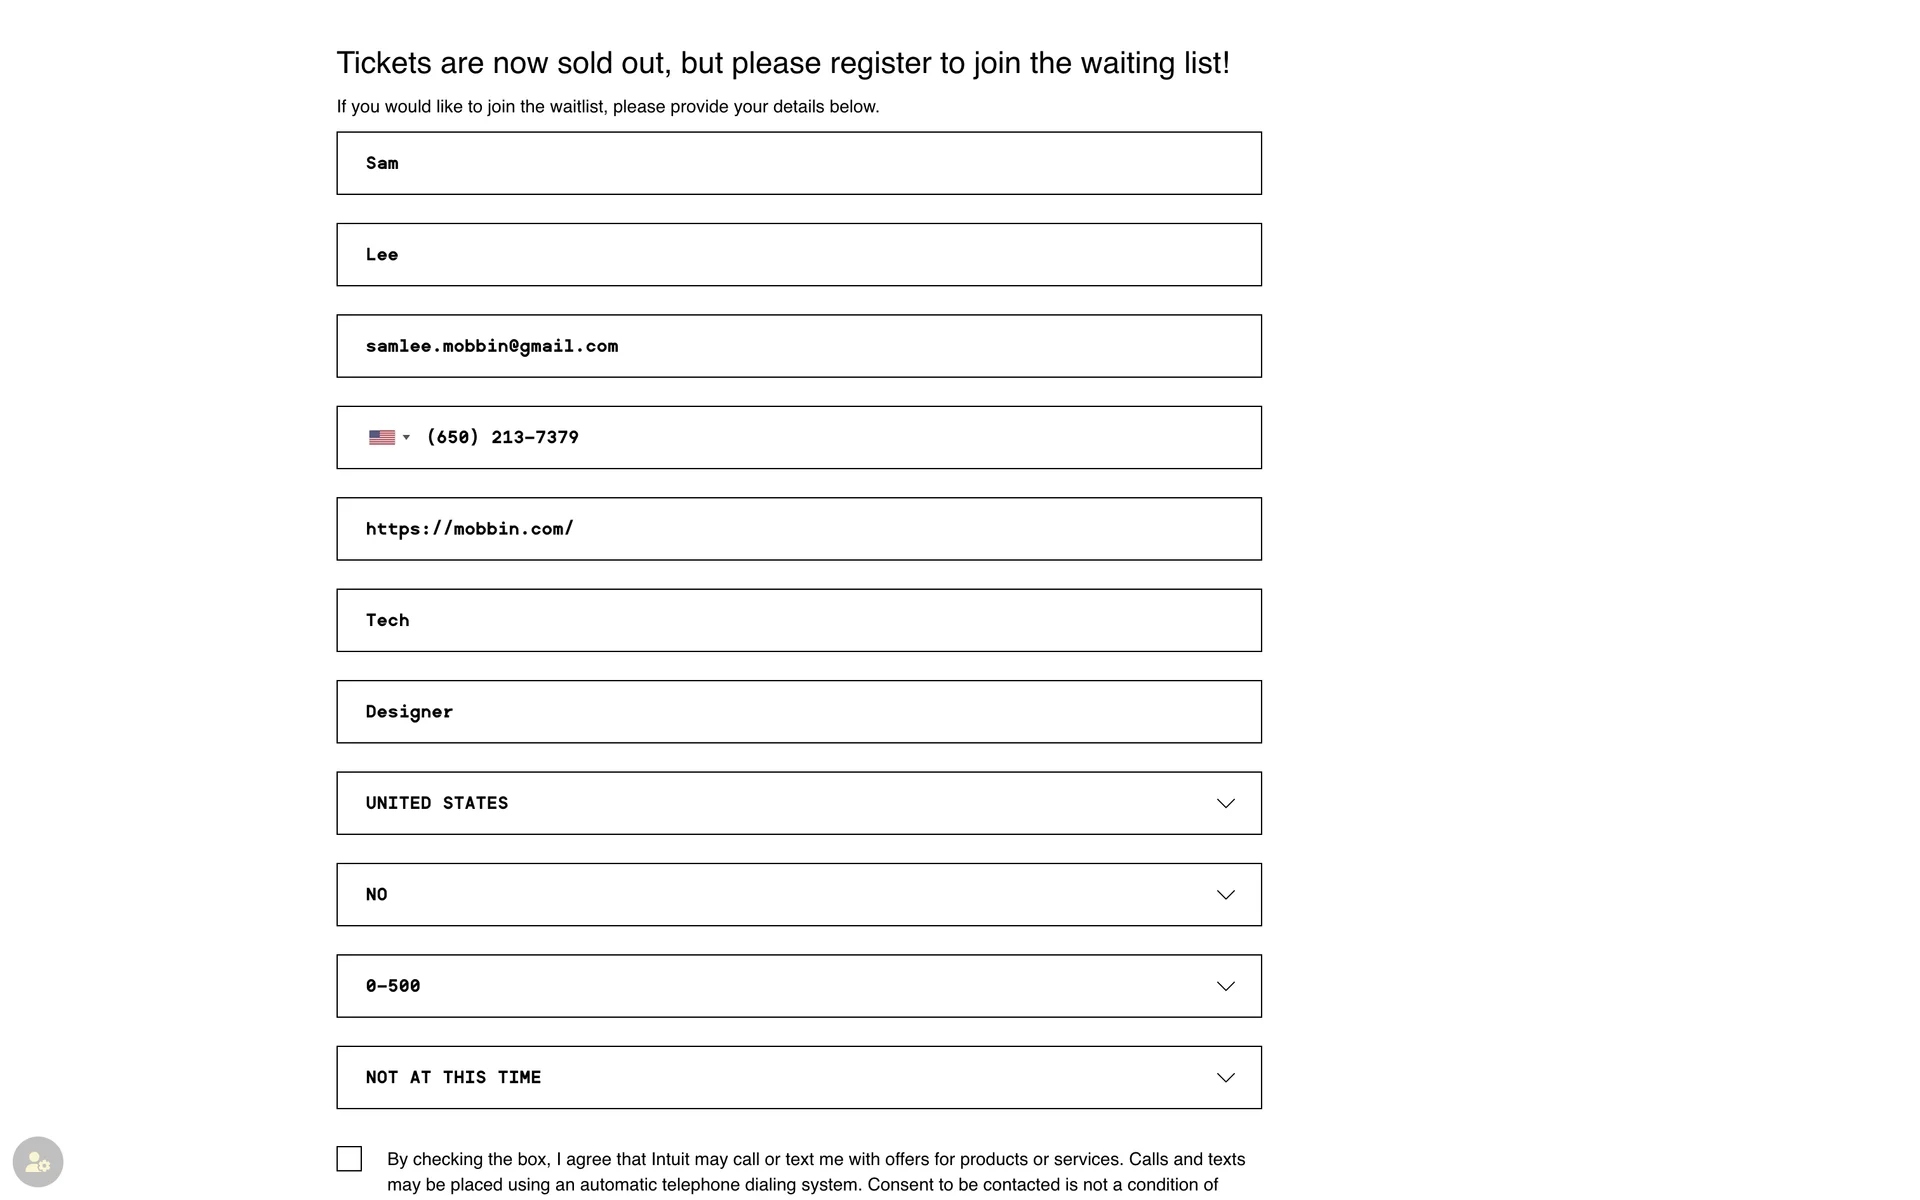Expand the UNITED STATES country dropdown
The height and width of the screenshot is (1200, 1920).
pyautogui.click(x=799, y=803)
